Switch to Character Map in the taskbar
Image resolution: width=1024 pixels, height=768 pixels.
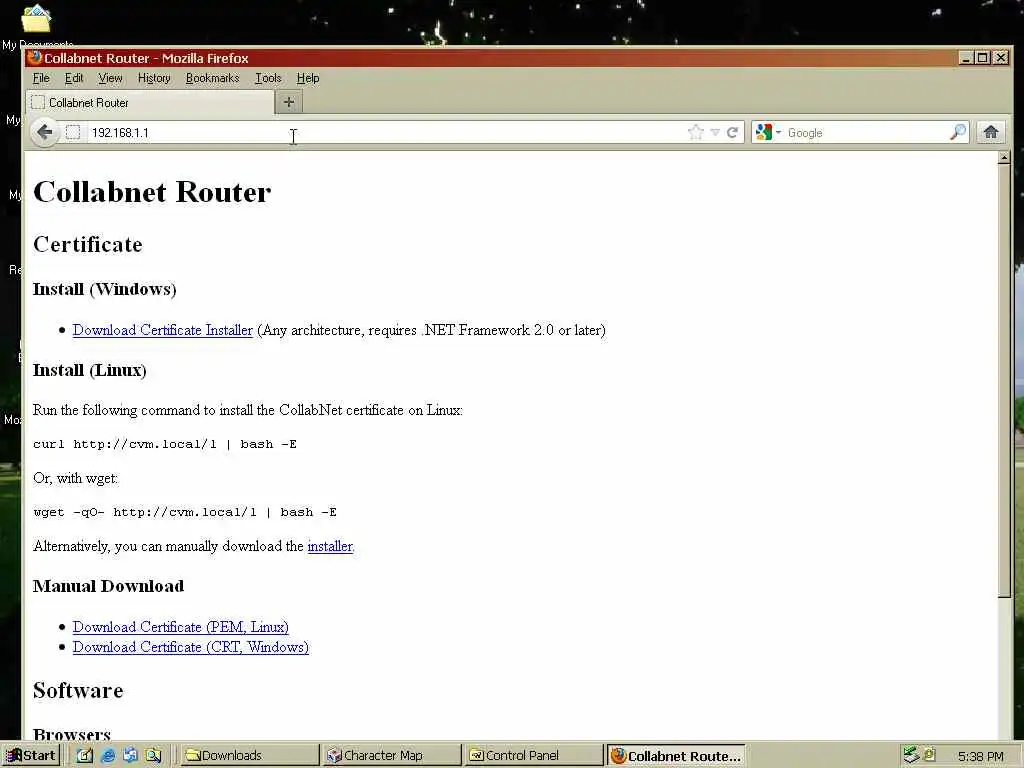coord(391,756)
